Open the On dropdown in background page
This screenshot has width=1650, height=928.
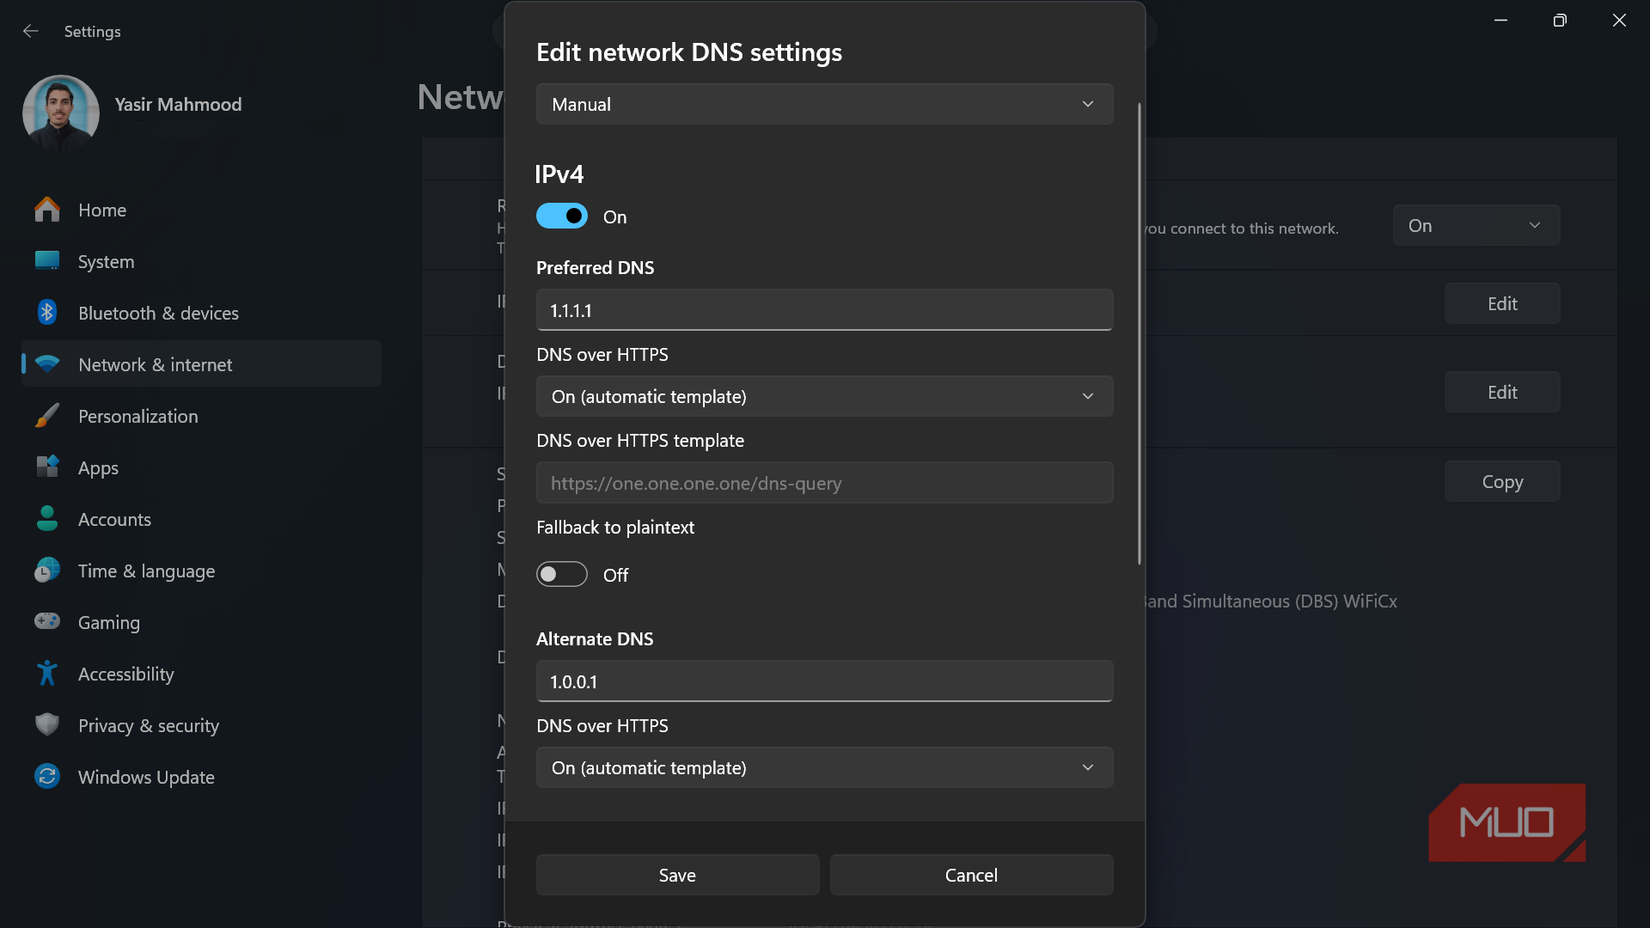pos(1476,225)
